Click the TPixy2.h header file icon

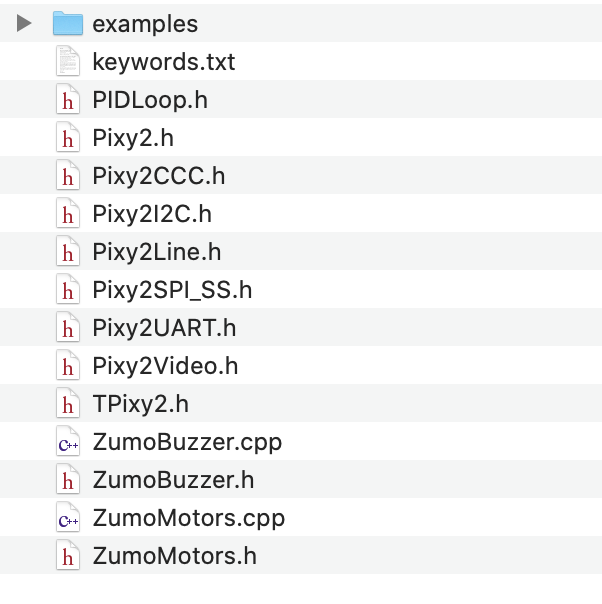click(67, 404)
